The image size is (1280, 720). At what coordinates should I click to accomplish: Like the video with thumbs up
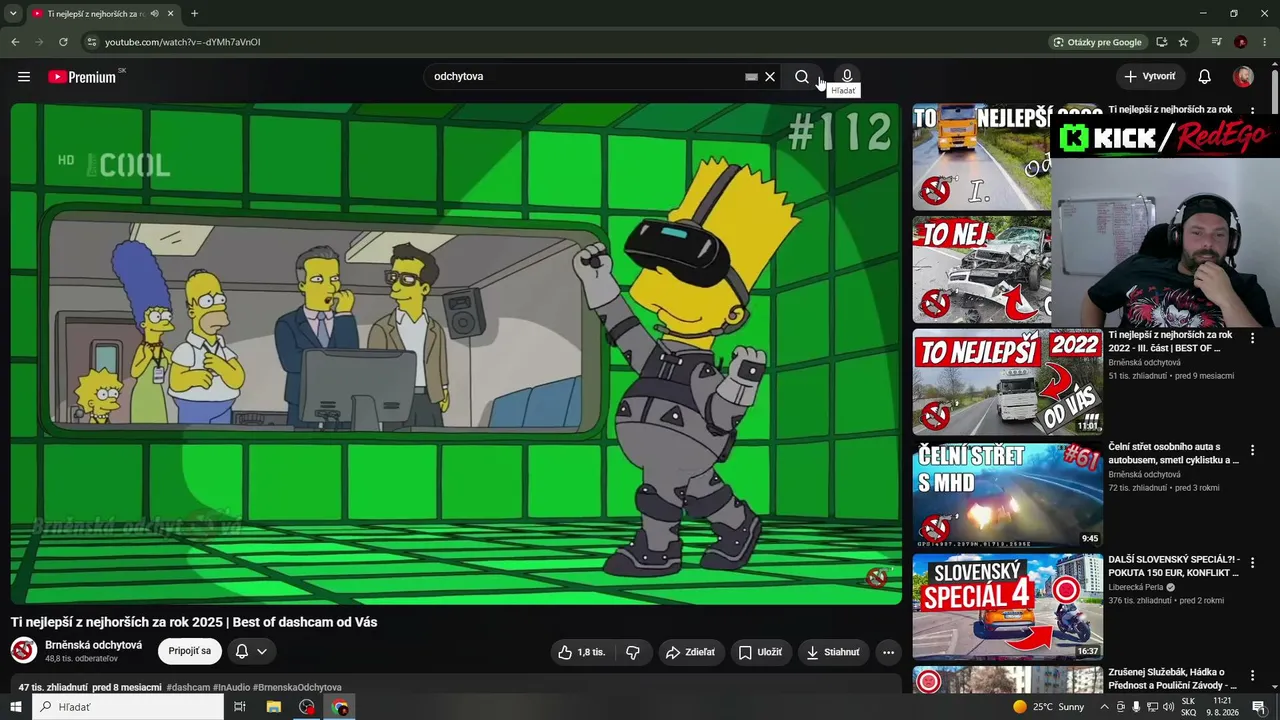pyautogui.click(x=582, y=652)
